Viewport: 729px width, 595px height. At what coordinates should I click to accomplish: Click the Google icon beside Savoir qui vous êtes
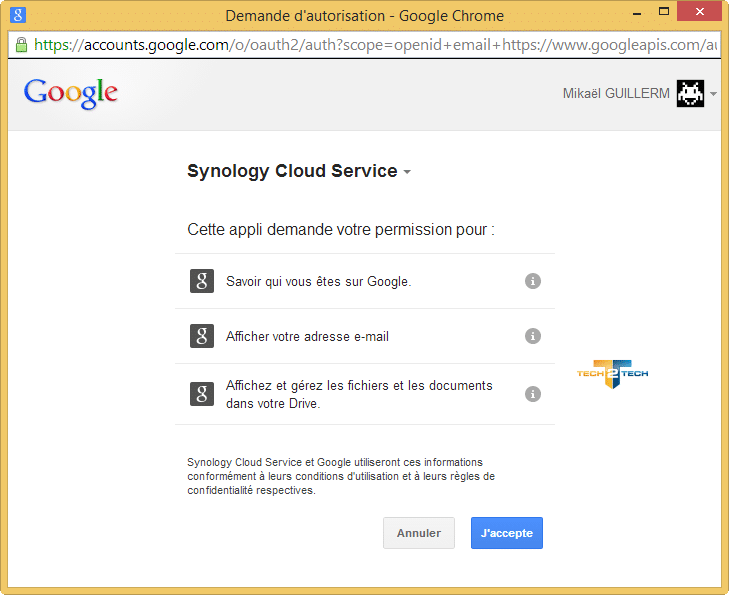click(202, 281)
